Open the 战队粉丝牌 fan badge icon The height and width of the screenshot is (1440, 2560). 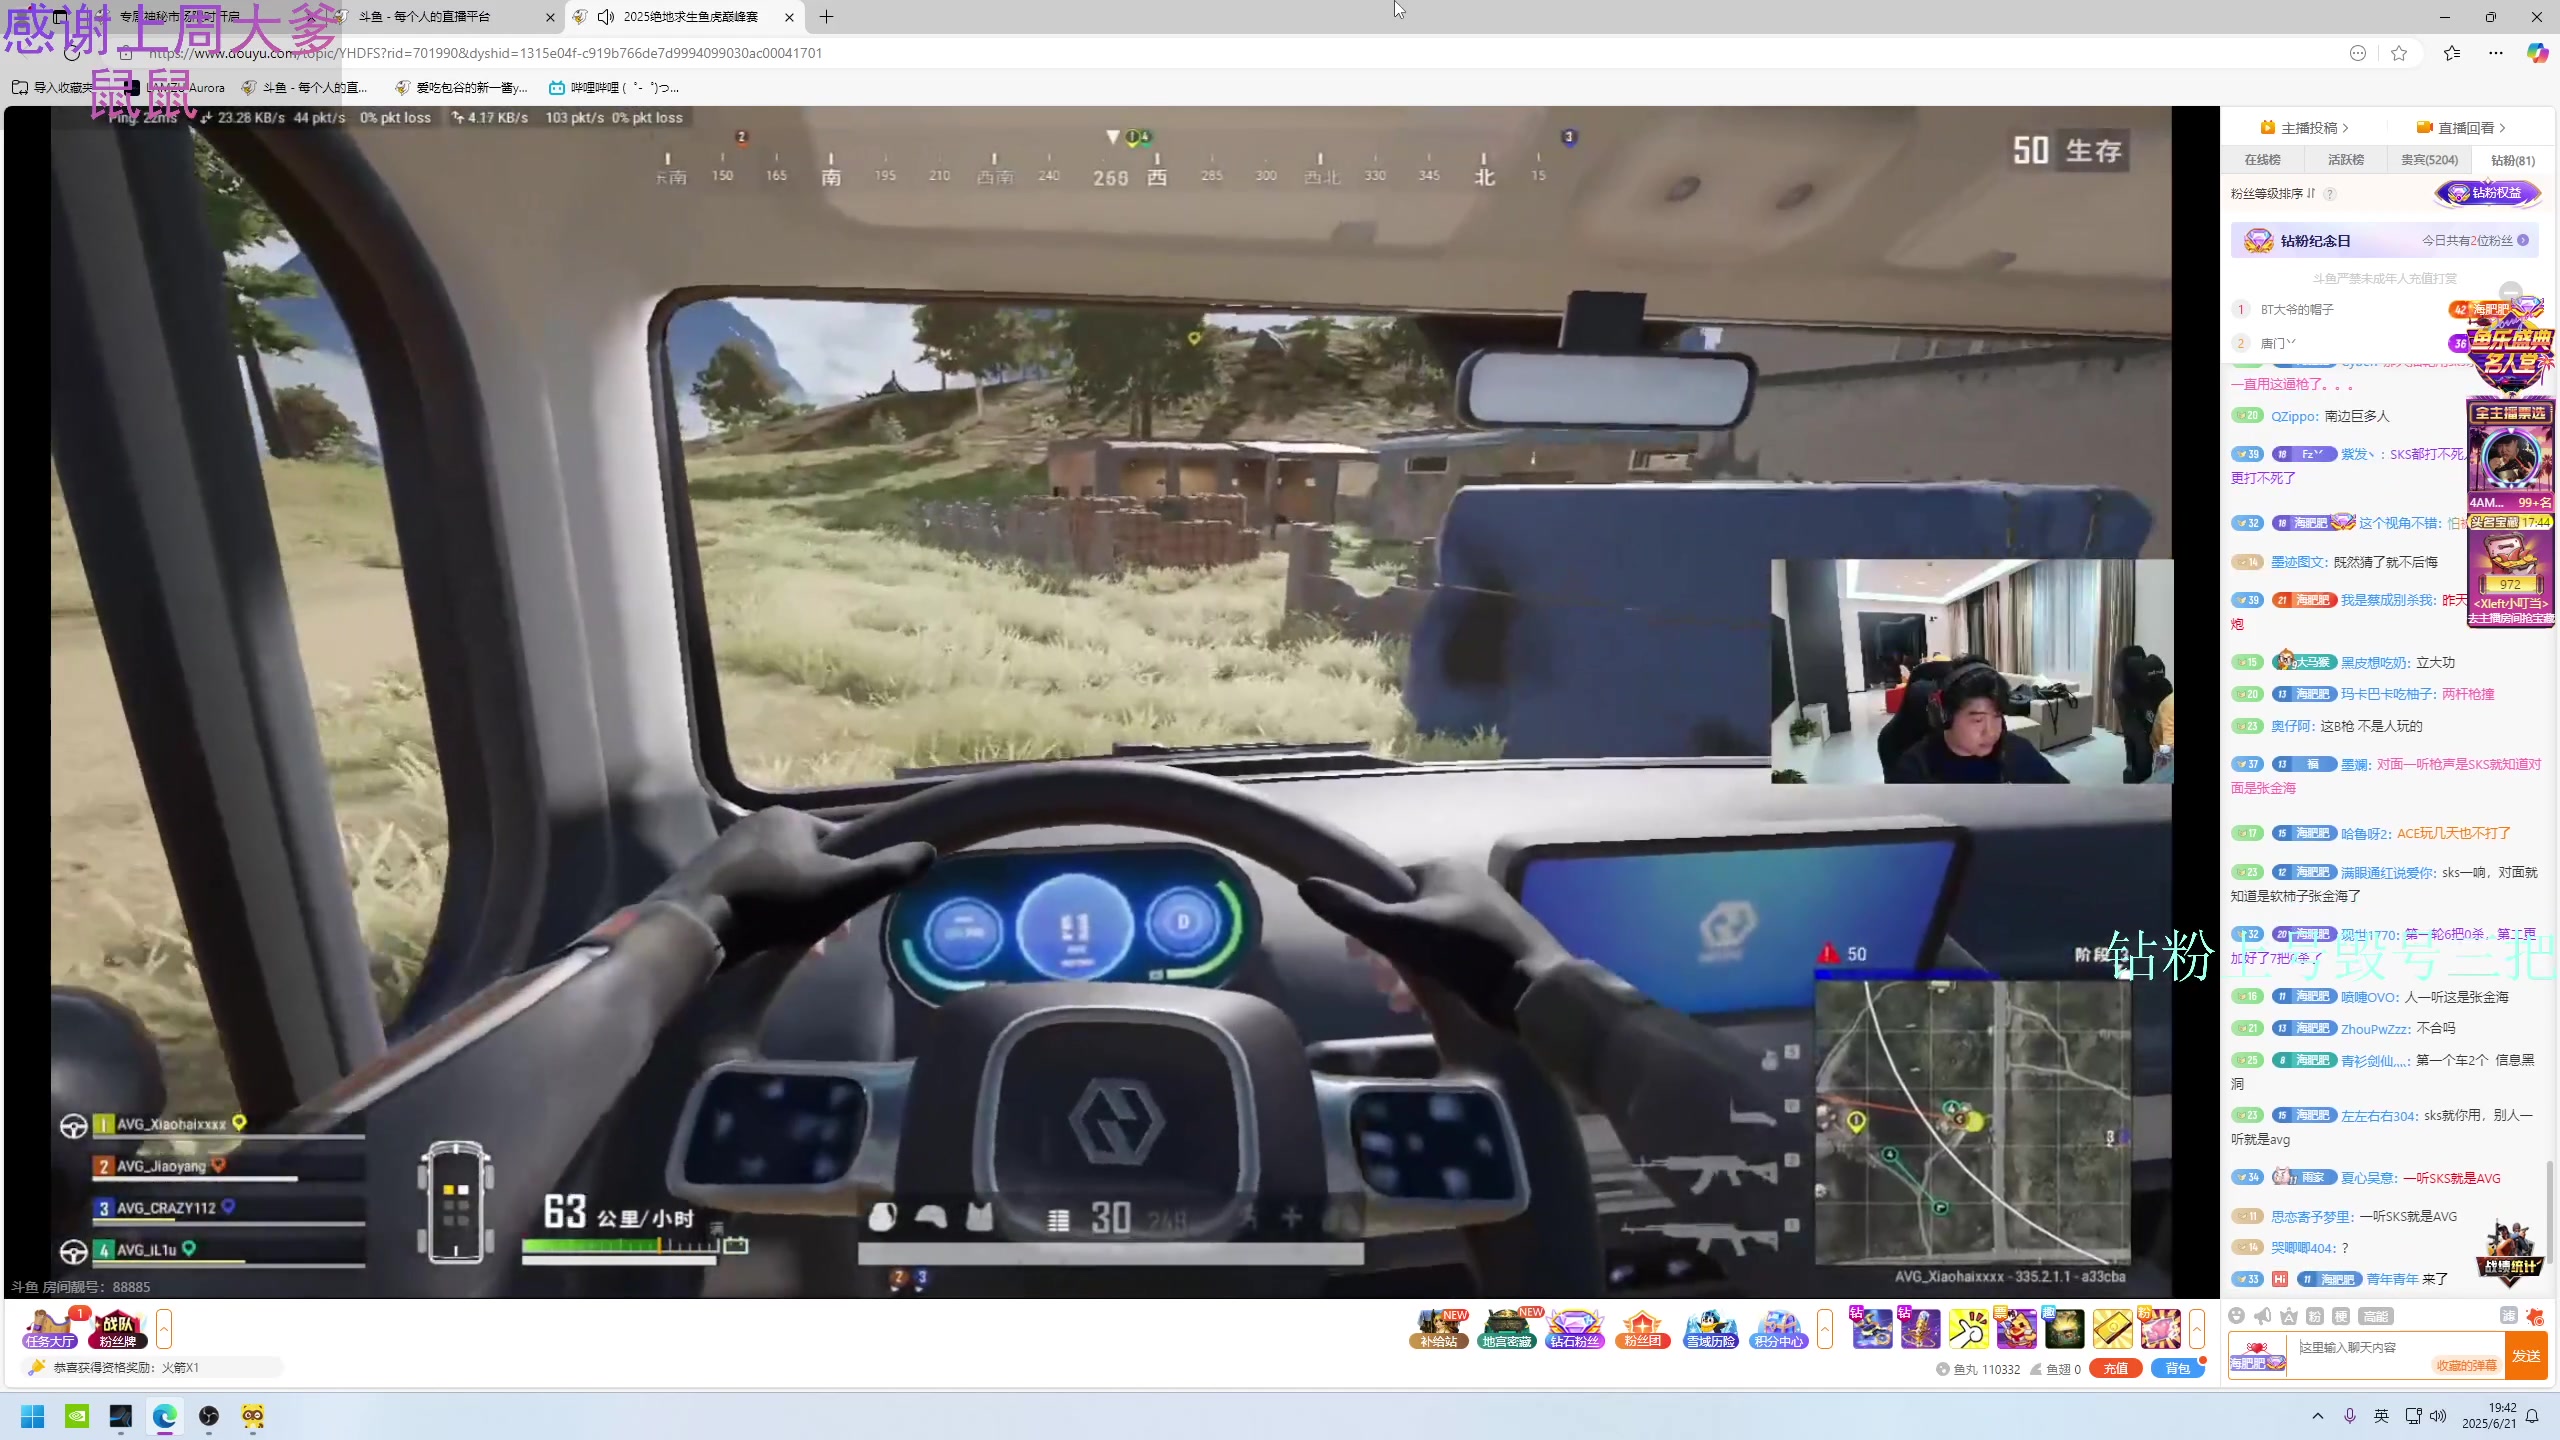pos(118,1328)
